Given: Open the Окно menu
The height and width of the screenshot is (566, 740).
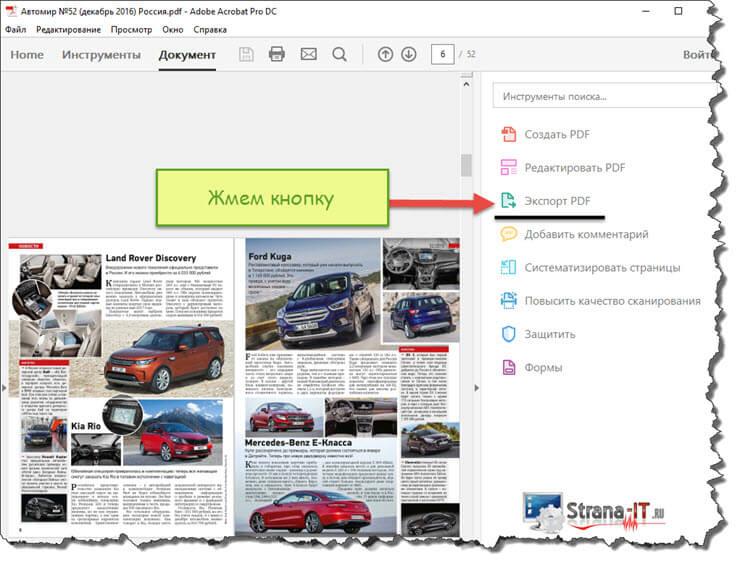Looking at the screenshot, I should point(173,29).
